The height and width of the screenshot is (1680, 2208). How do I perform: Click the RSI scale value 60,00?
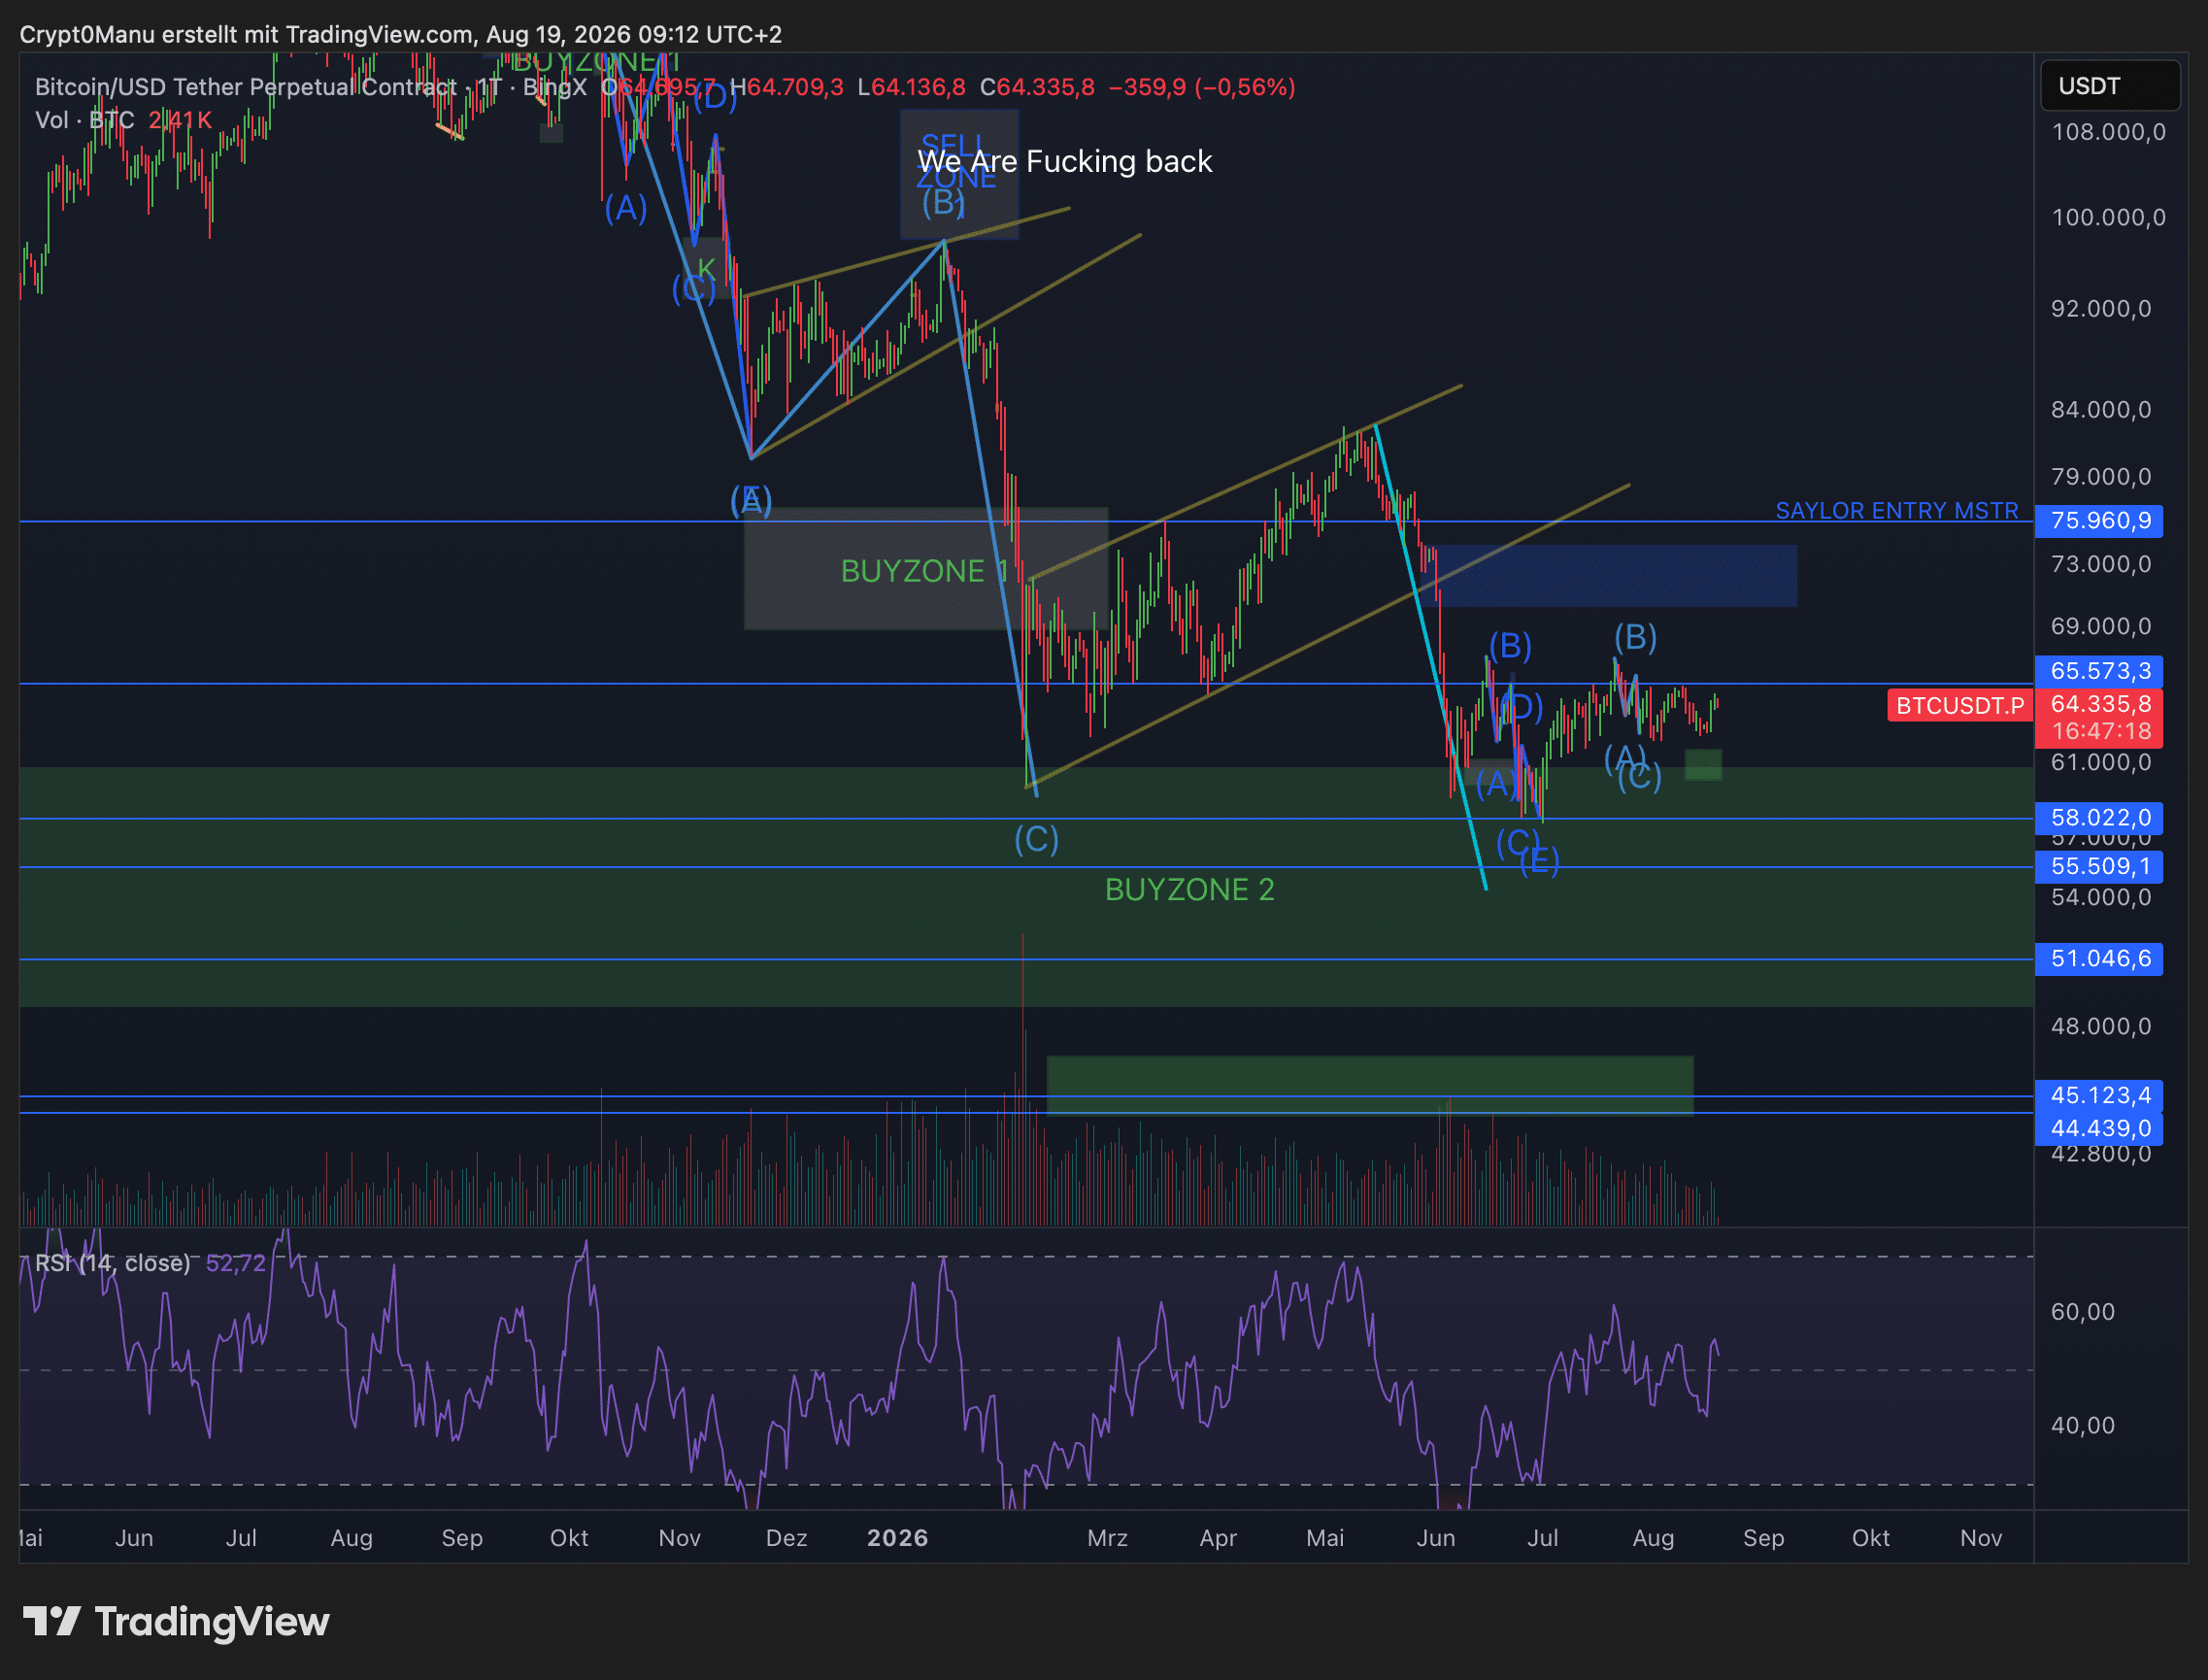2083,1312
